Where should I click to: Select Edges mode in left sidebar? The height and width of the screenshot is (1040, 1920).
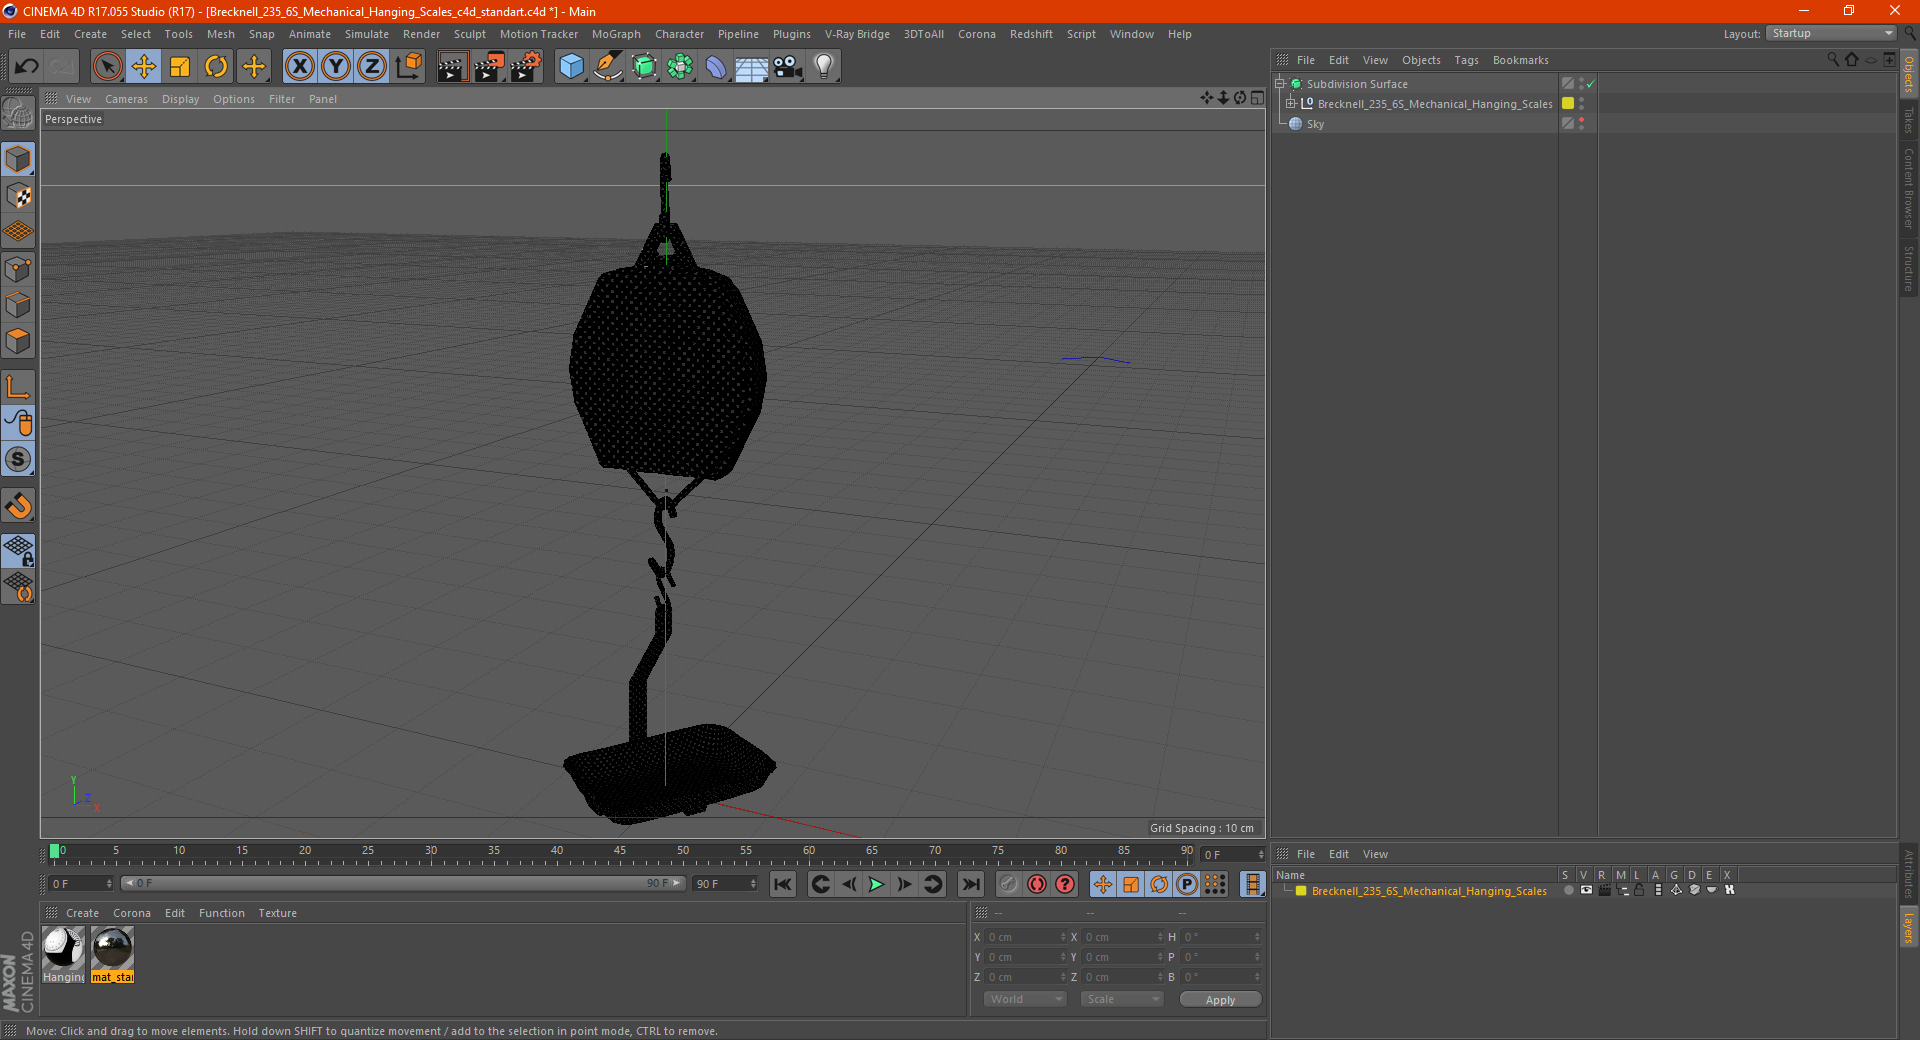point(18,305)
